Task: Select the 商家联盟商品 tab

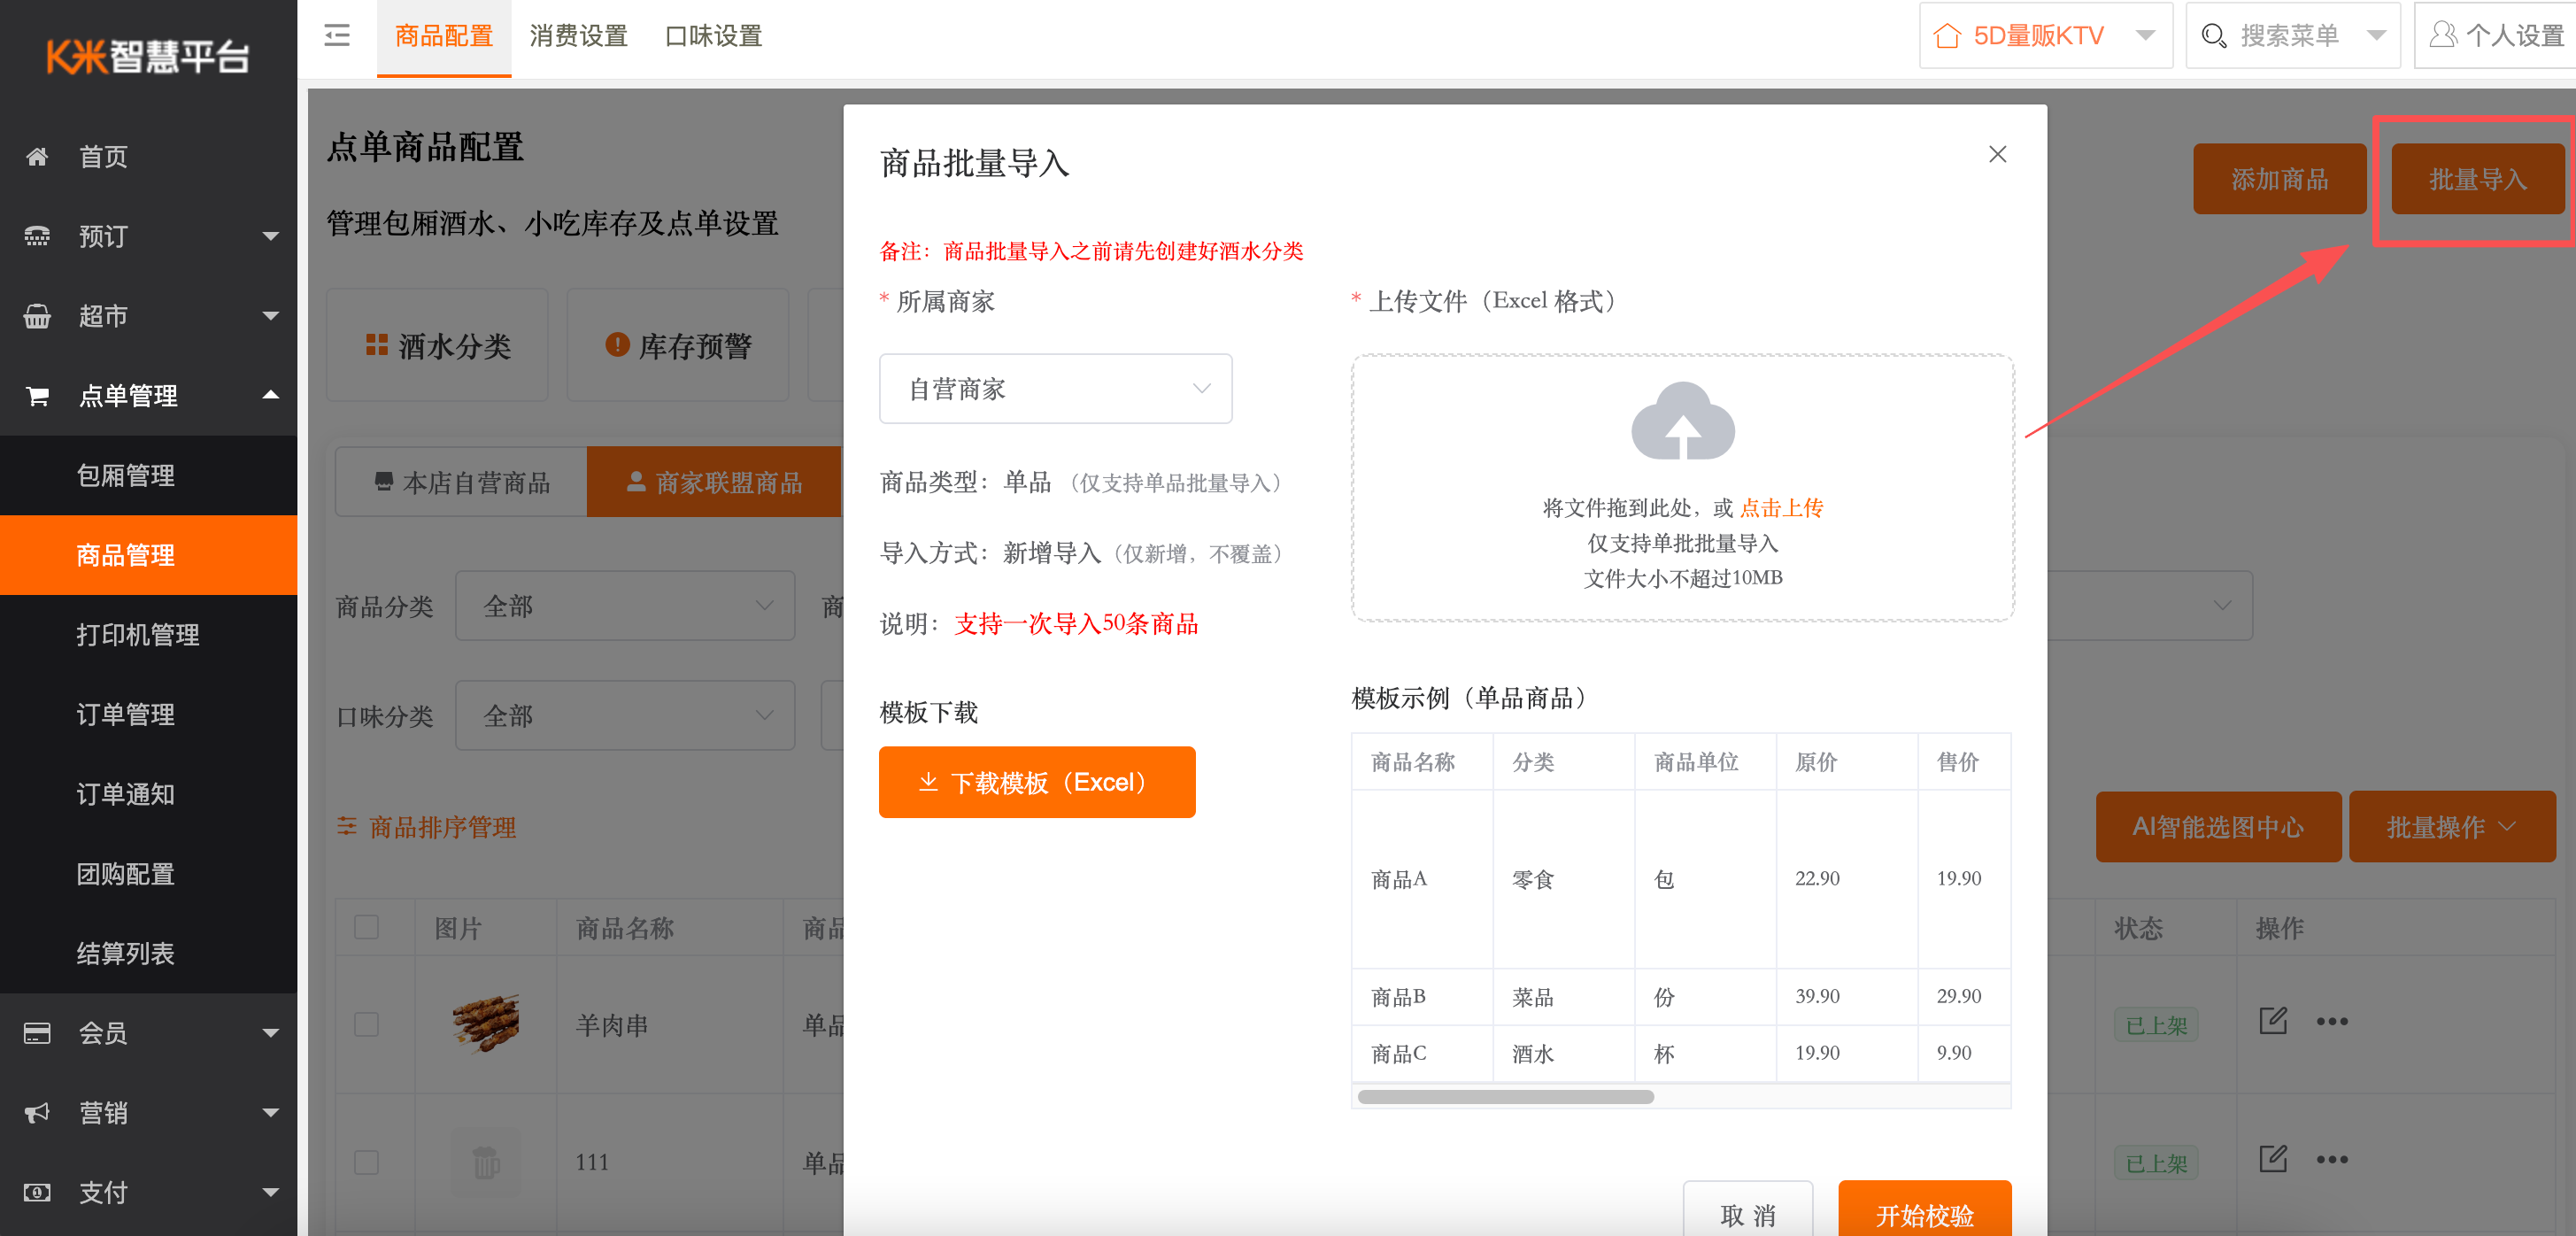Action: [714, 482]
